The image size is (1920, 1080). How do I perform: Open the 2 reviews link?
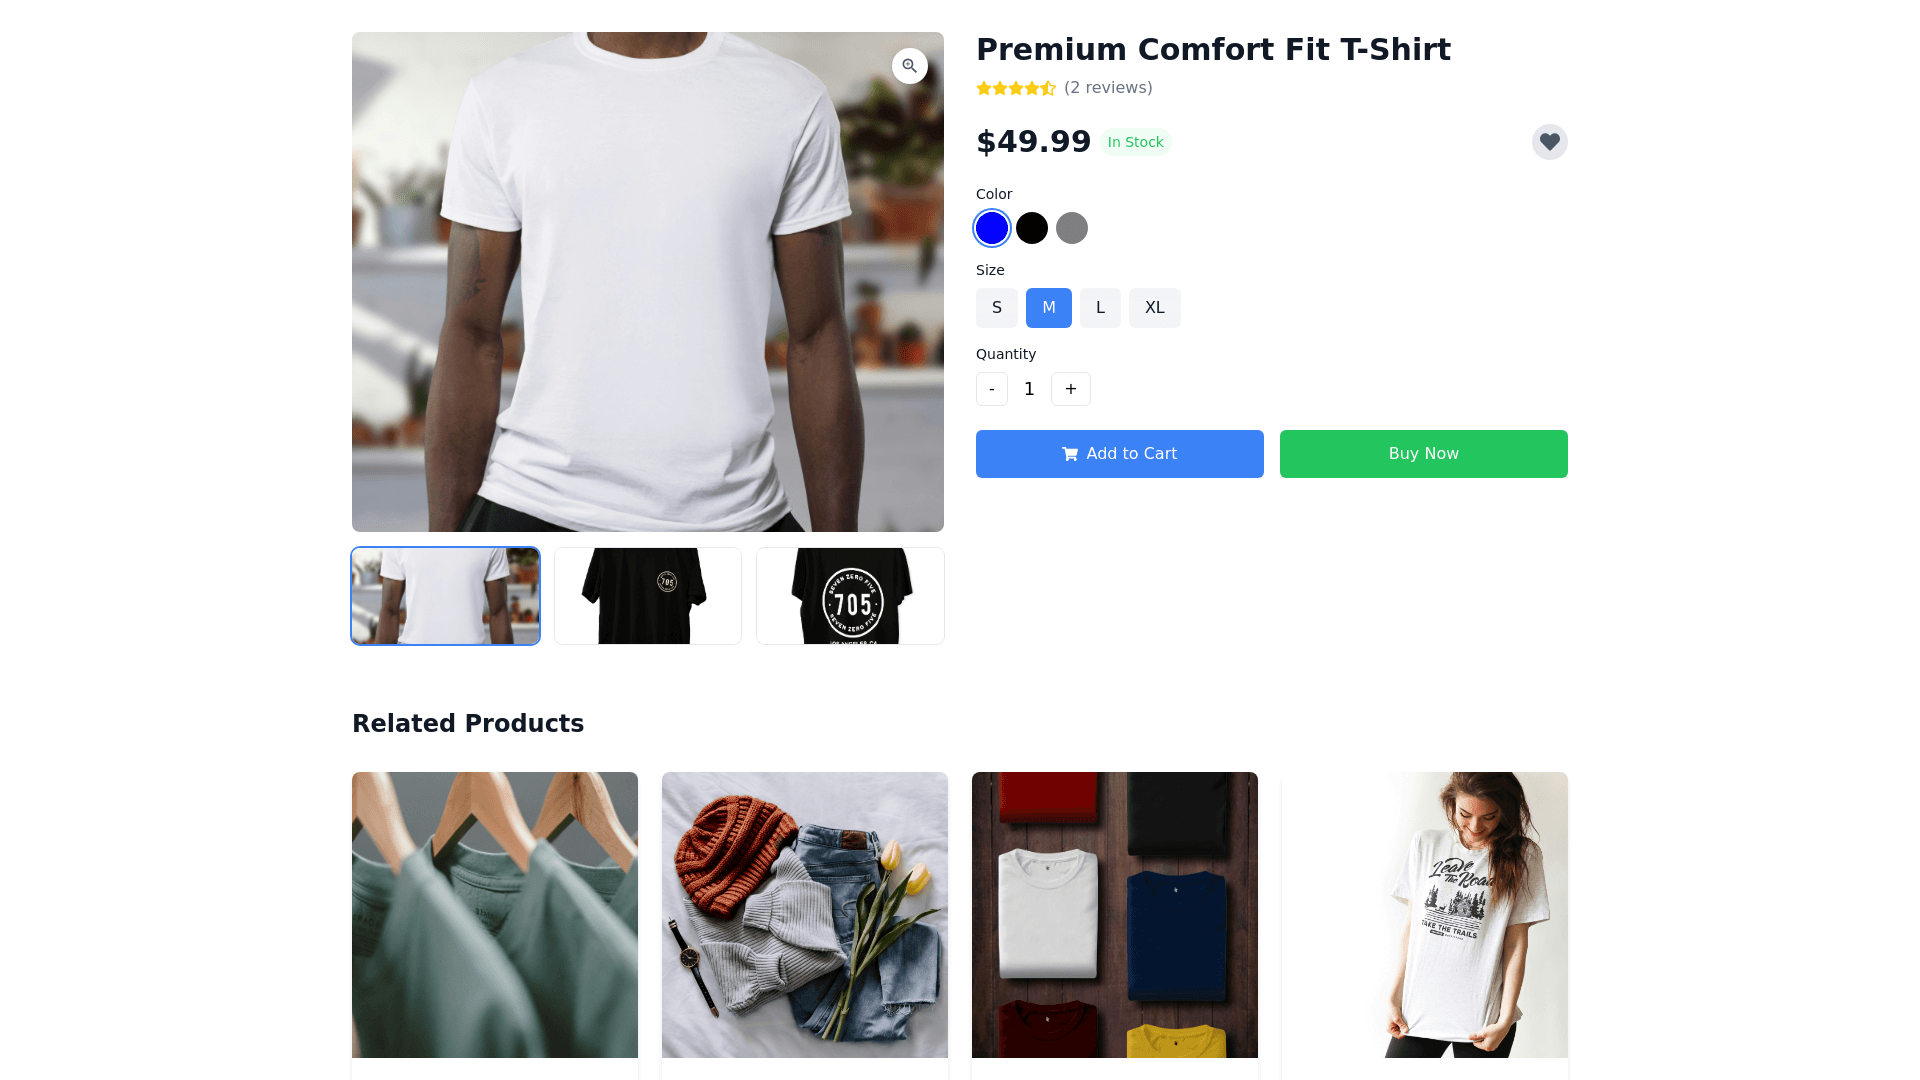tap(1108, 88)
